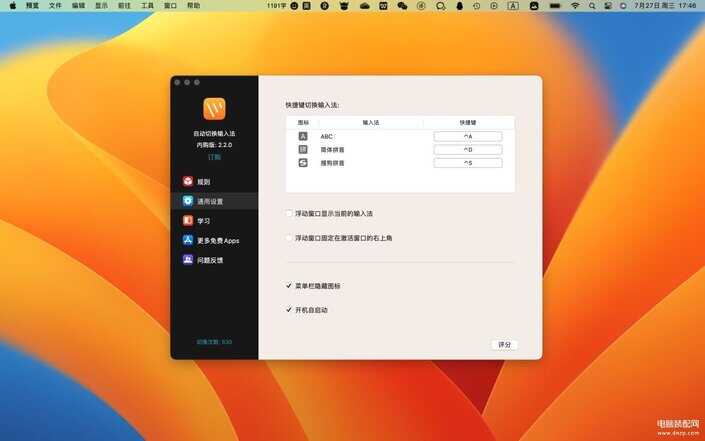This screenshot has height=441, width=705.
Task: Open the 学习 section icon in sidebar
Action: 188,221
